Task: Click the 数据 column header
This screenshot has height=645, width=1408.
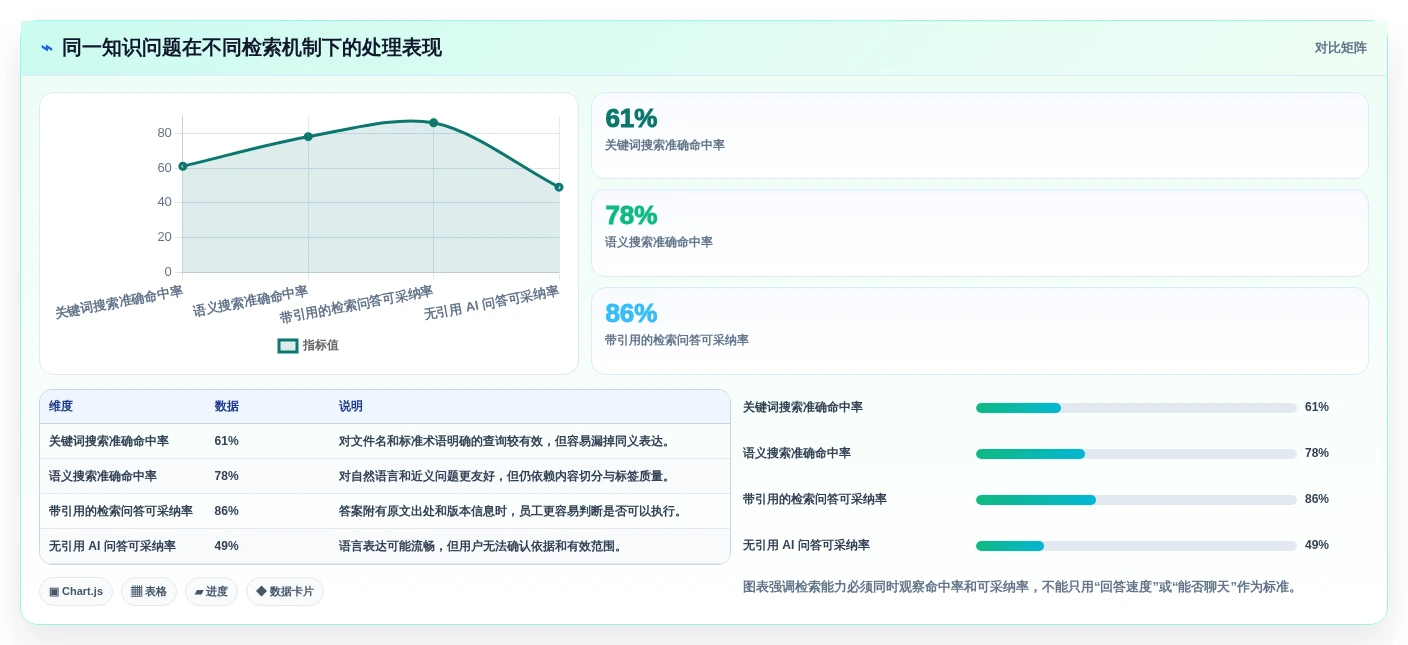Action: click(x=226, y=406)
